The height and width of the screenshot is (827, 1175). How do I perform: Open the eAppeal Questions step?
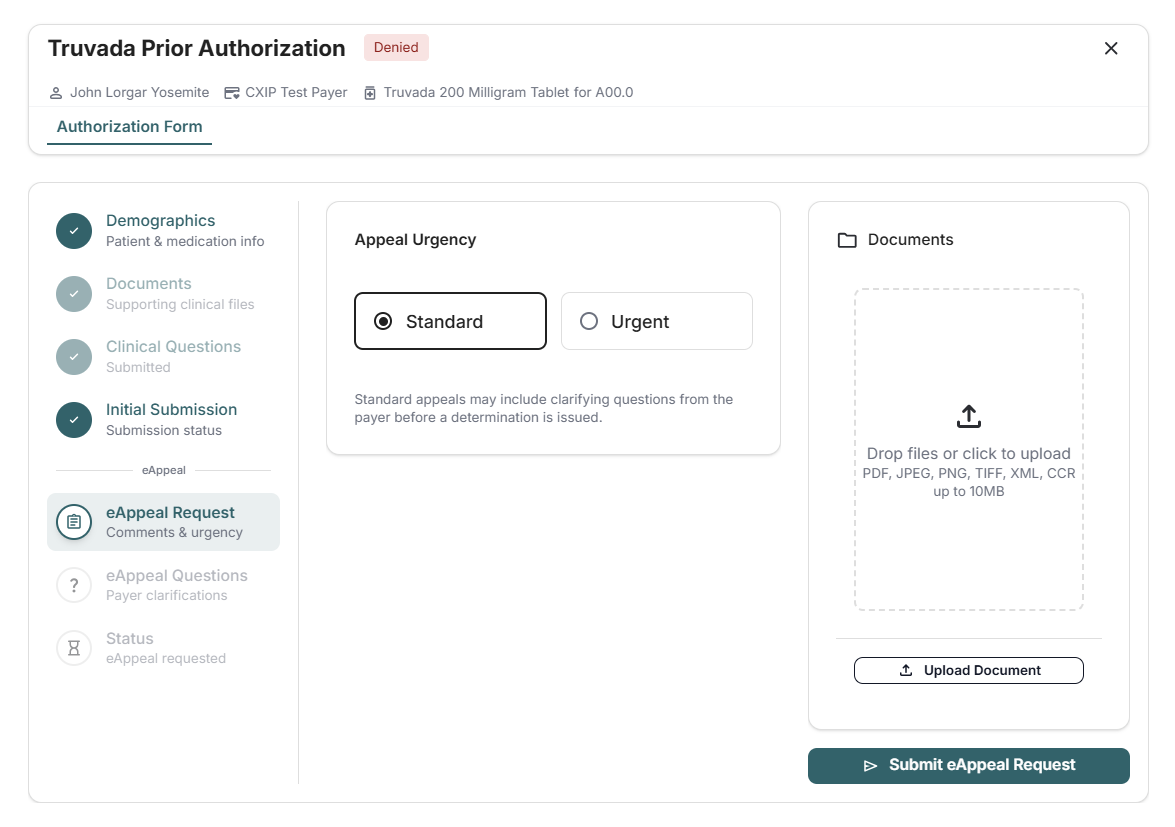click(x=163, y=585)
